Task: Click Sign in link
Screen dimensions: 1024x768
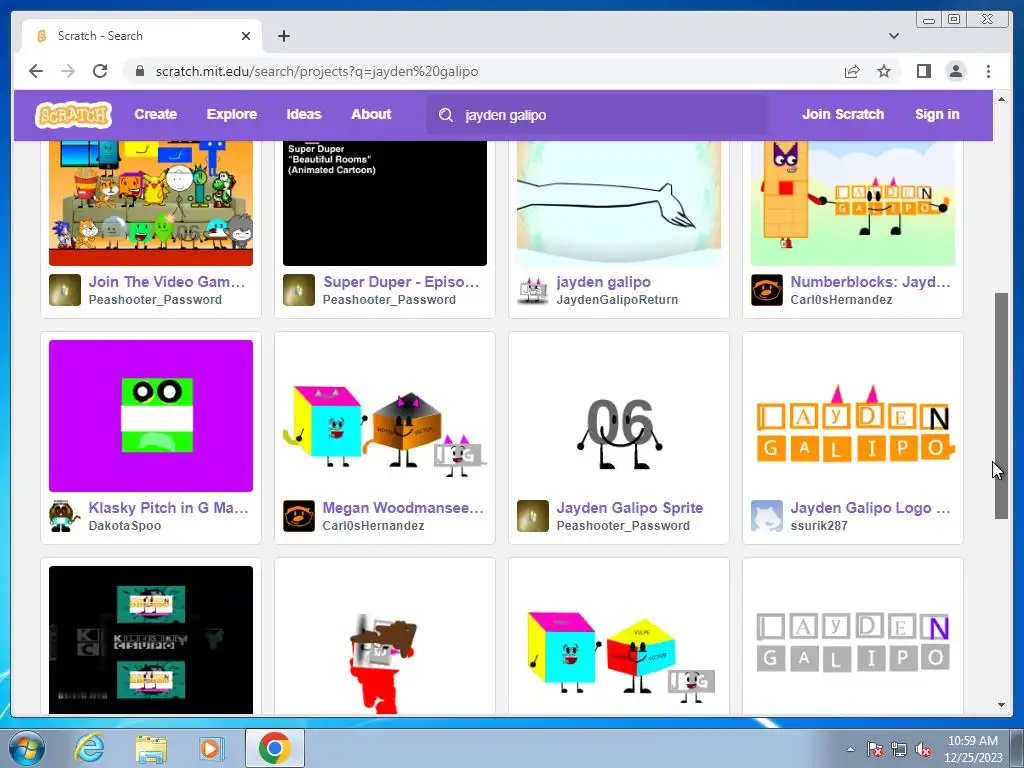Action: tap(937, 114)
